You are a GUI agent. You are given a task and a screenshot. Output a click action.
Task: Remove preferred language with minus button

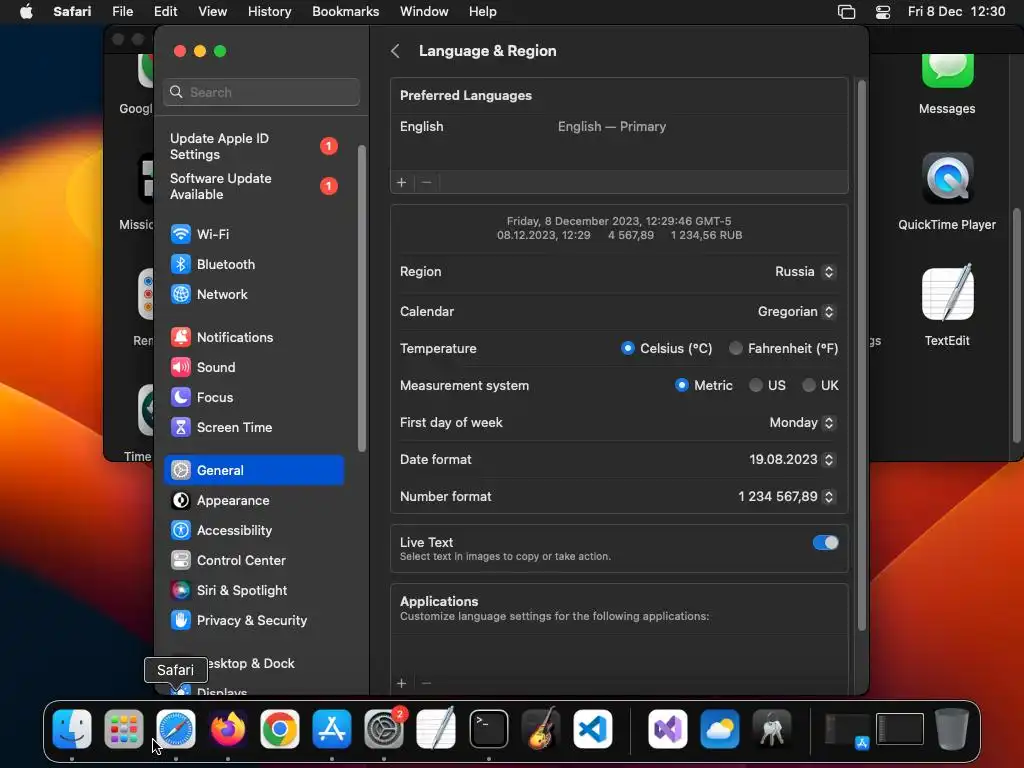click(426, 182)
